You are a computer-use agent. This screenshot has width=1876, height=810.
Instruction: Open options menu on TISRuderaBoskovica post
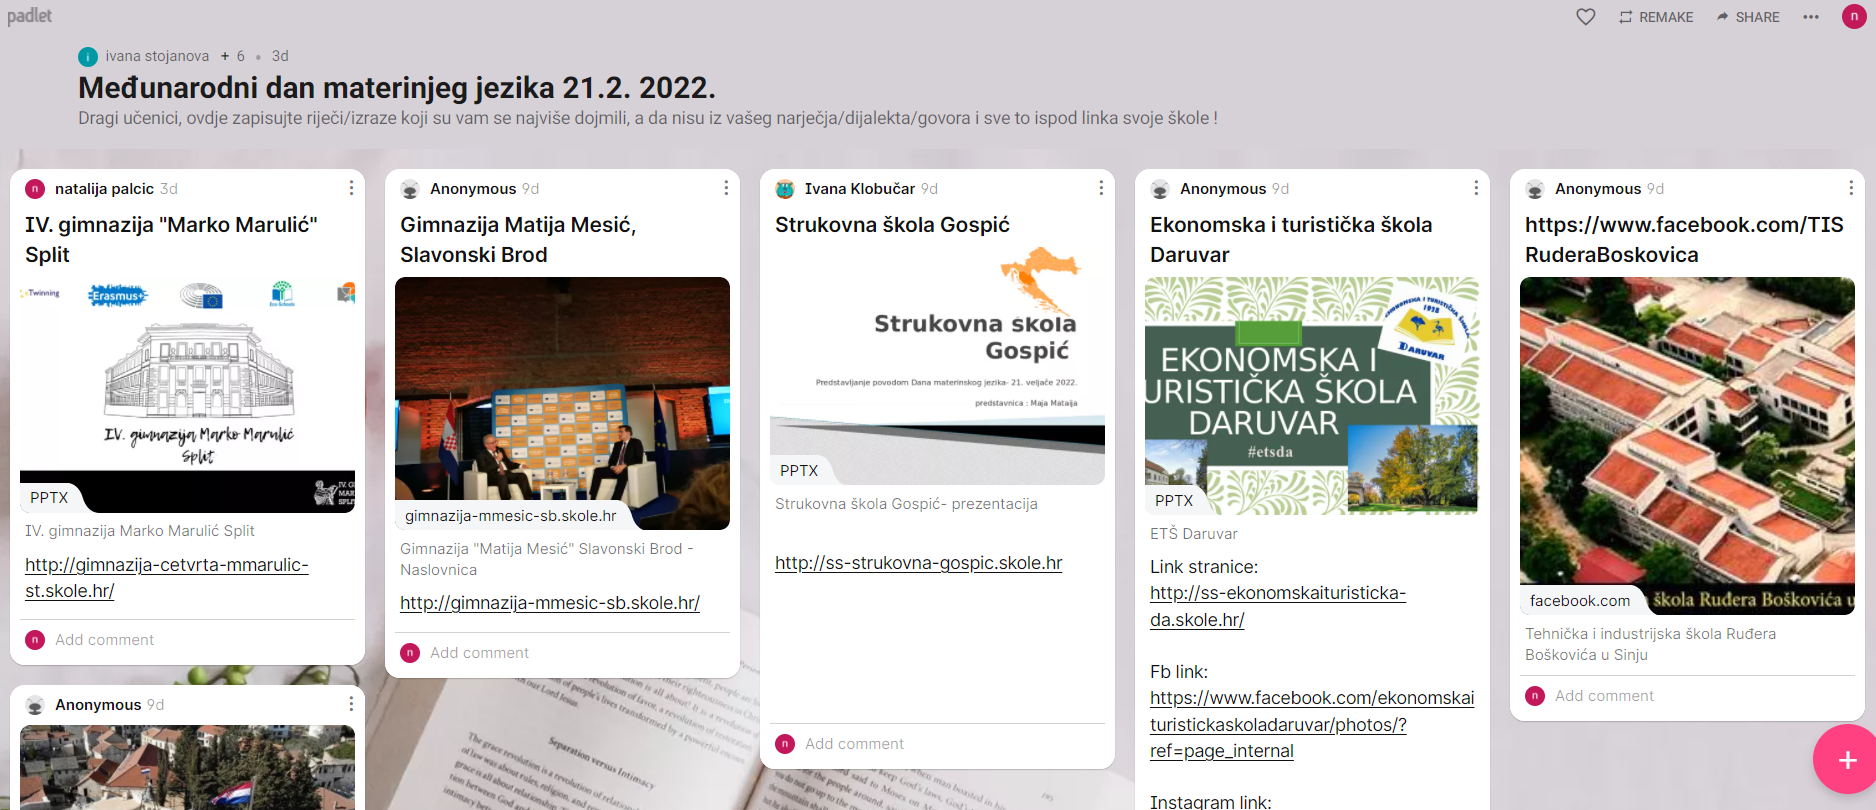click(x=1851, y=188)
